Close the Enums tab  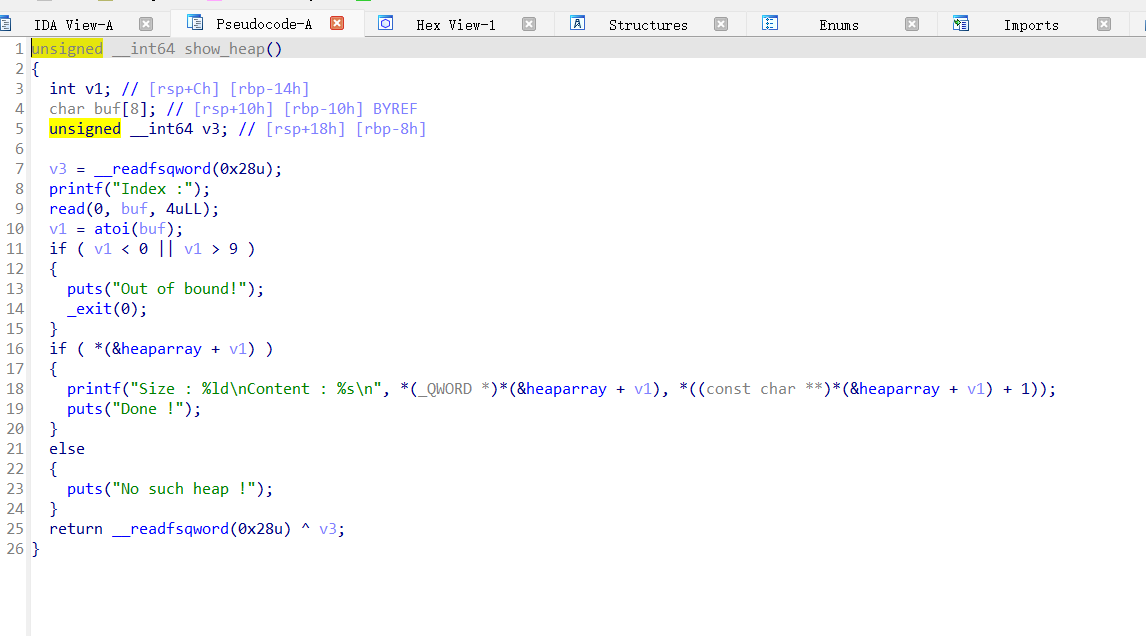coord(912,24)
